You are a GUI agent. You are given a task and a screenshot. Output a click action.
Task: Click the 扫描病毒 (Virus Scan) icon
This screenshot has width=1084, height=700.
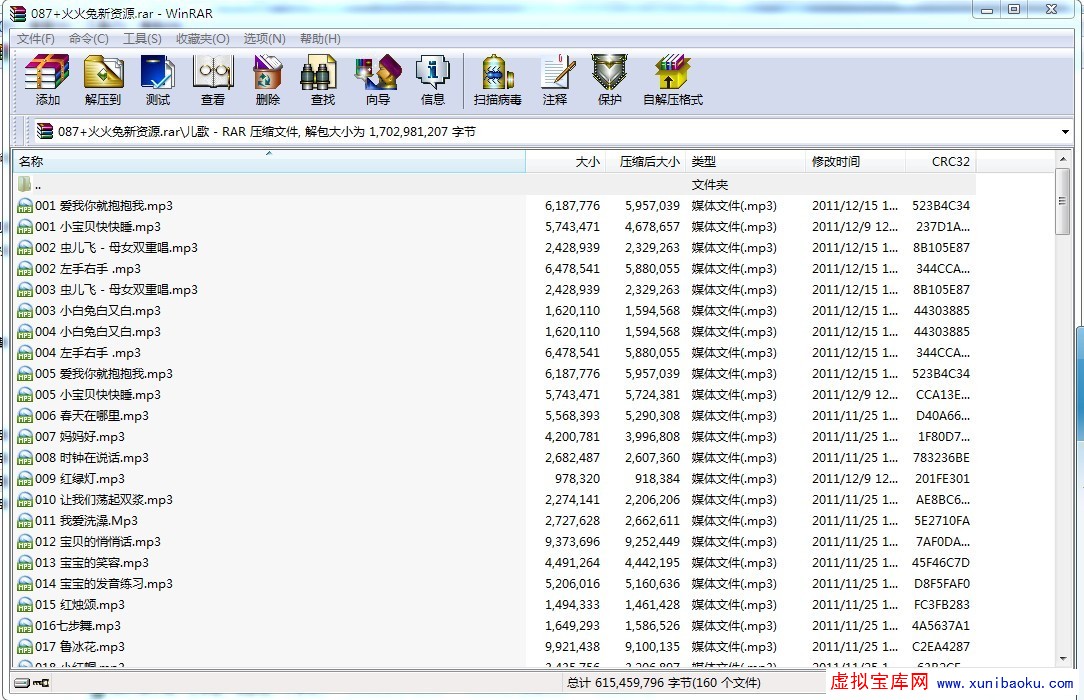pyautogui.click(x=497, y=80)
